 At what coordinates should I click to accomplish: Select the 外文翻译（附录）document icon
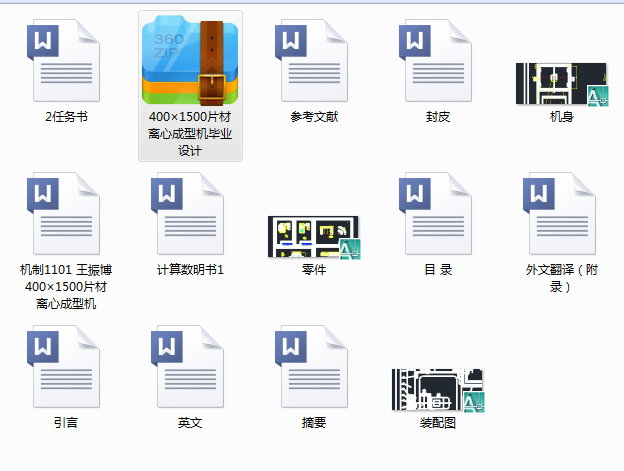562,214
